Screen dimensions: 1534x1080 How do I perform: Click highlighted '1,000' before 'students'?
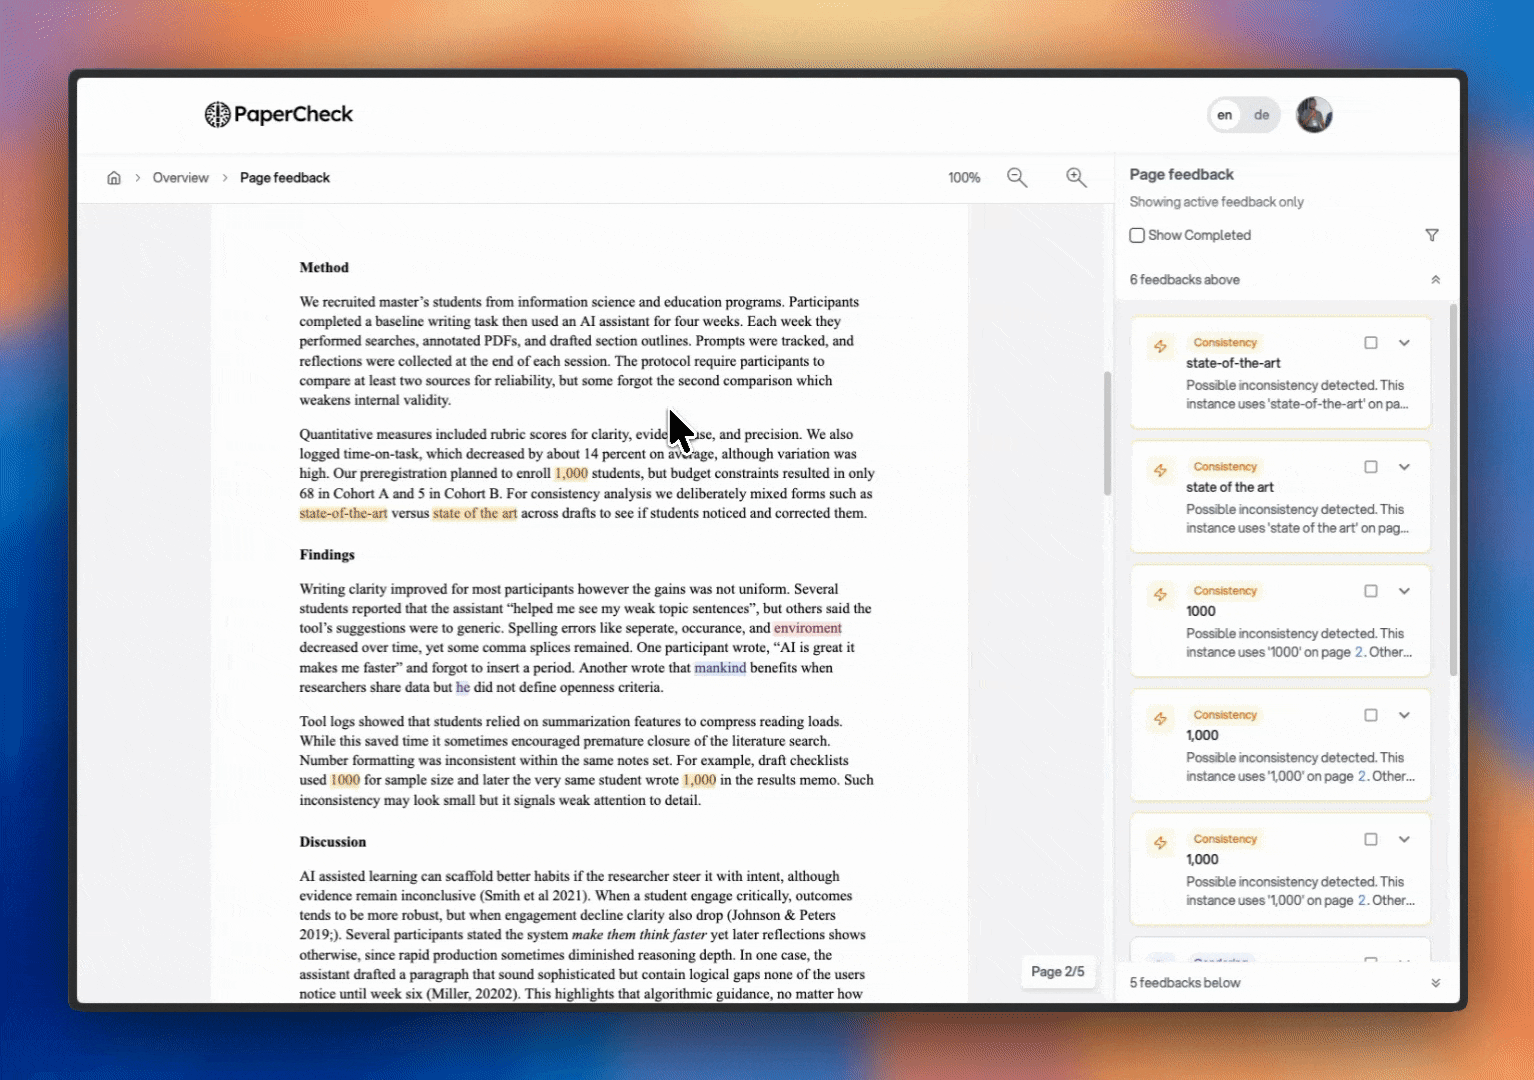click(571, 474)
